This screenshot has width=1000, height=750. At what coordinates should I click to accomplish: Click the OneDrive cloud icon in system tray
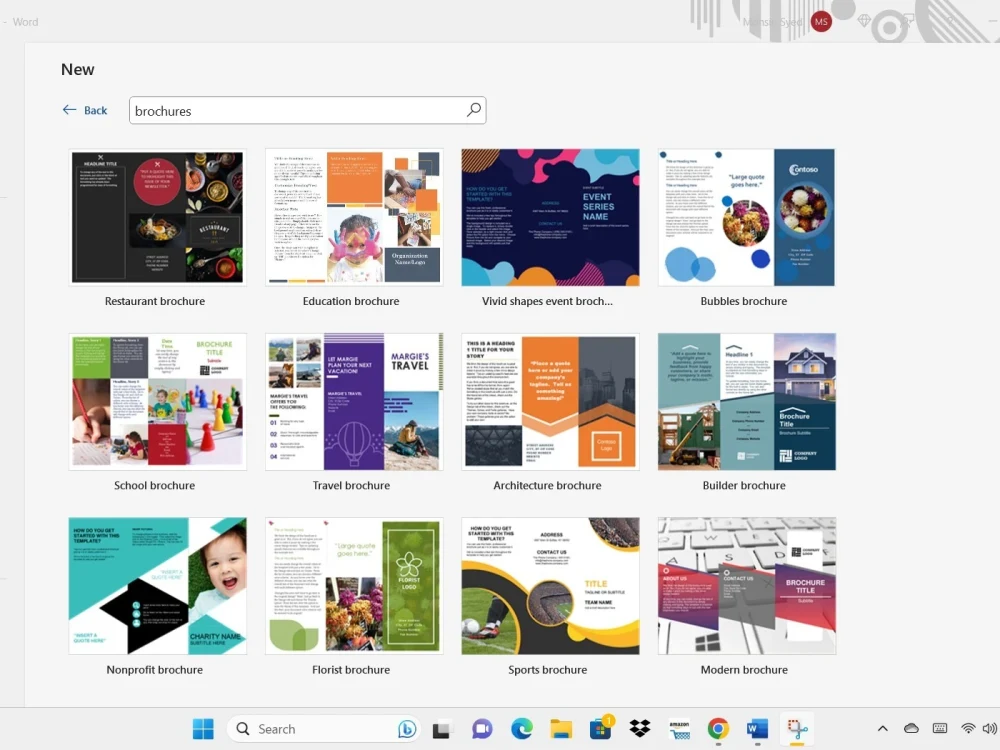[x=911, y=729]
